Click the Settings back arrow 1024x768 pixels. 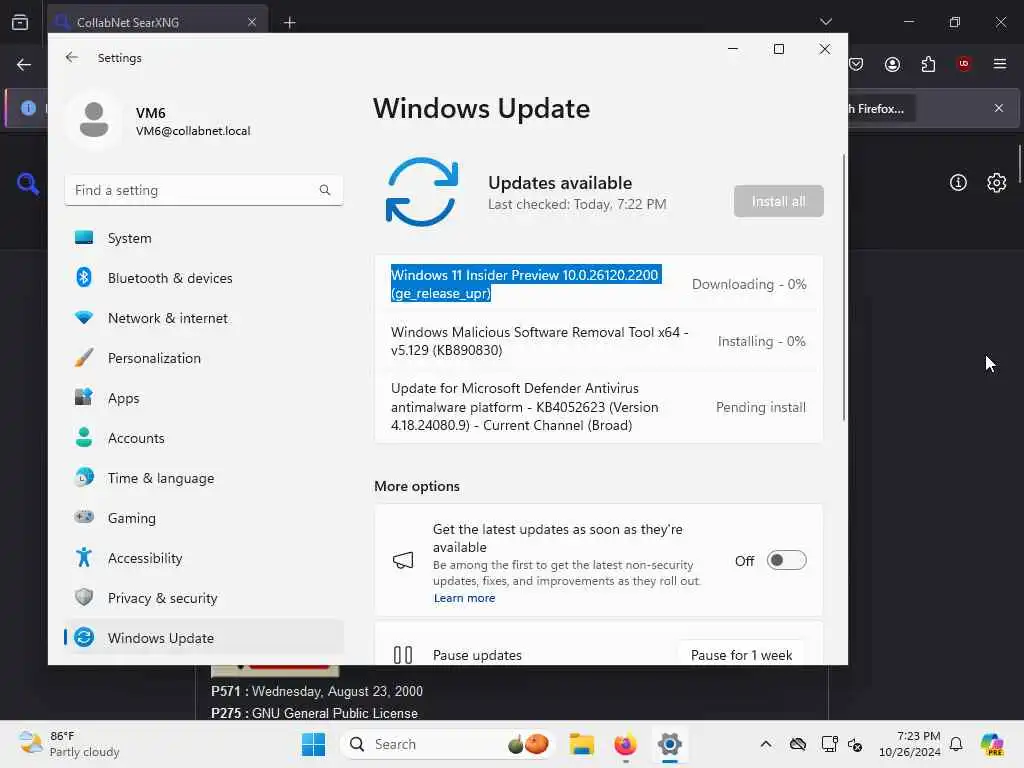[x=72, y=57]
